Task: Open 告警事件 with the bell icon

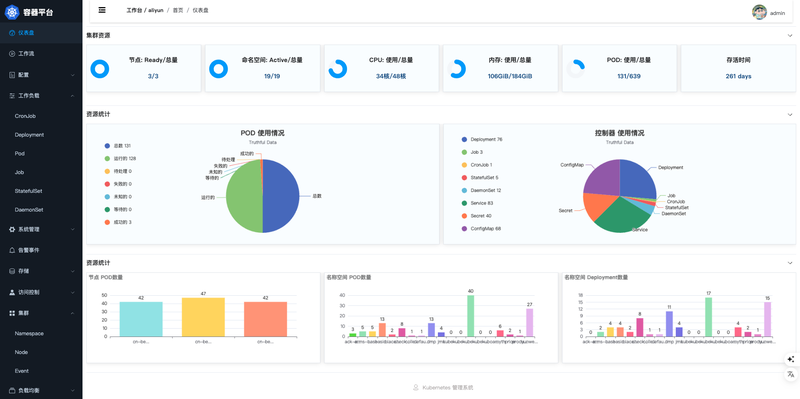Action: tap(12, 251)
